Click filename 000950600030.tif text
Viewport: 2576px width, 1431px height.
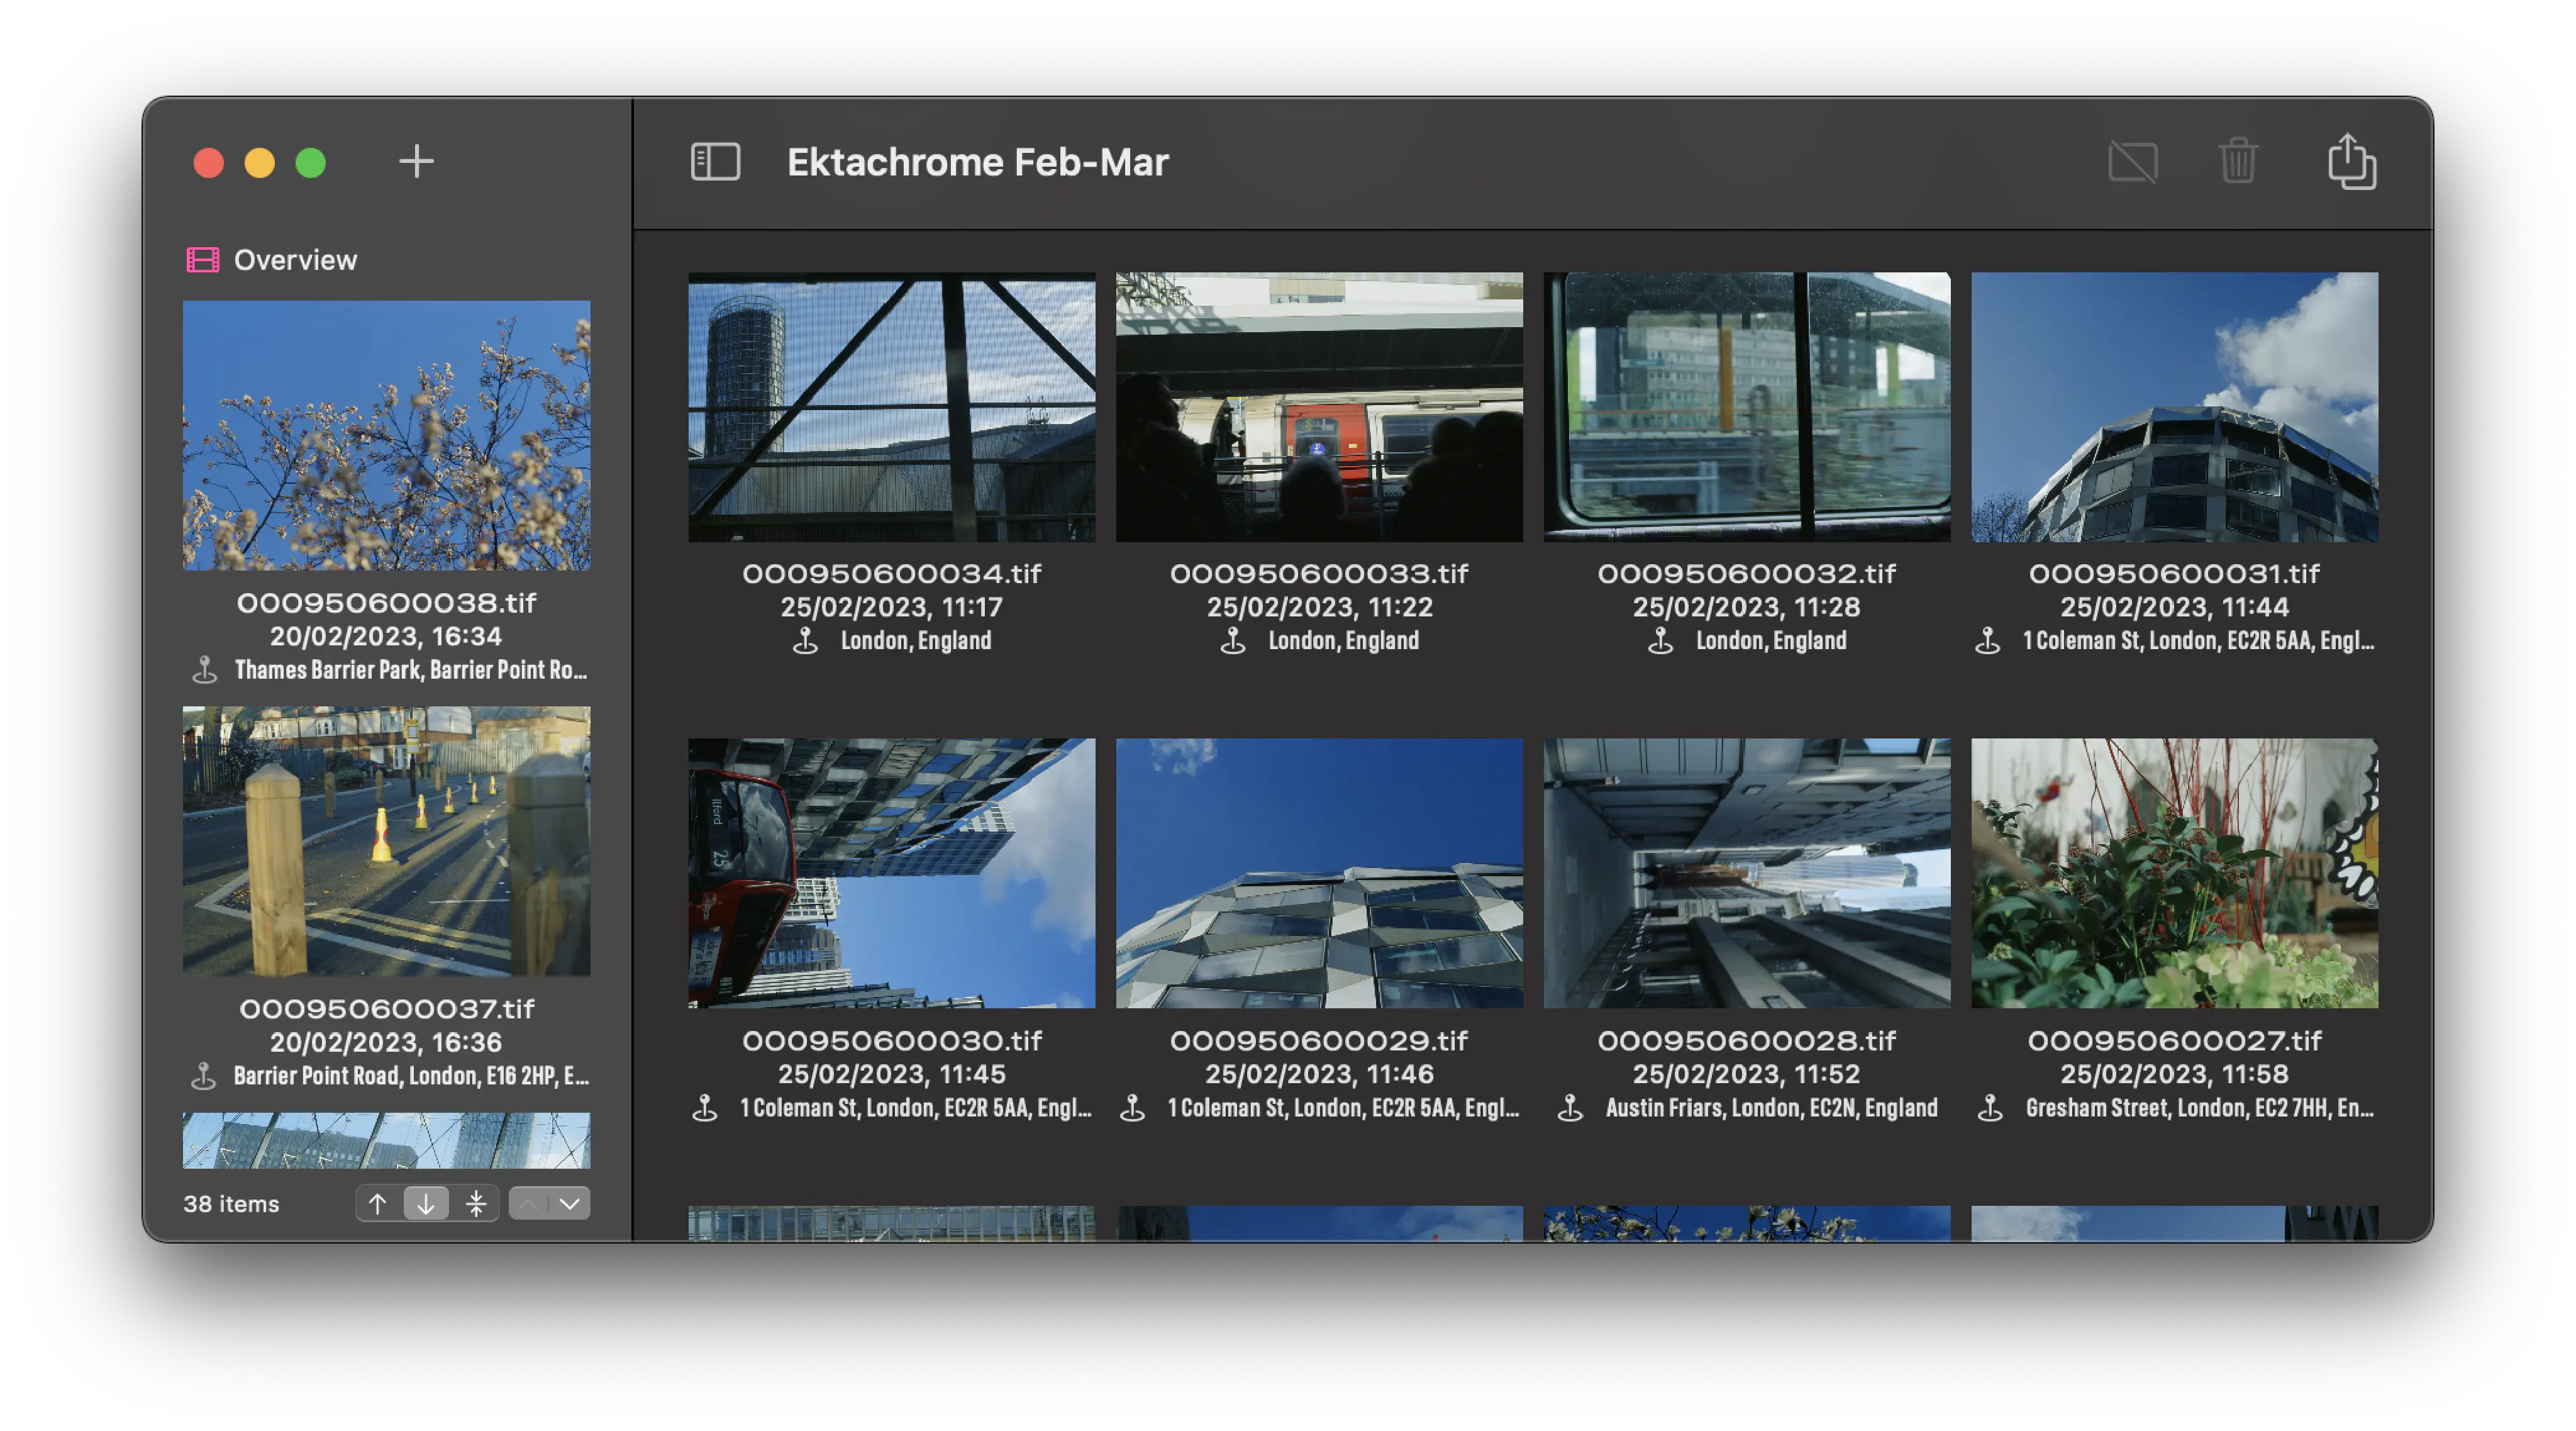coord(891,1041)
